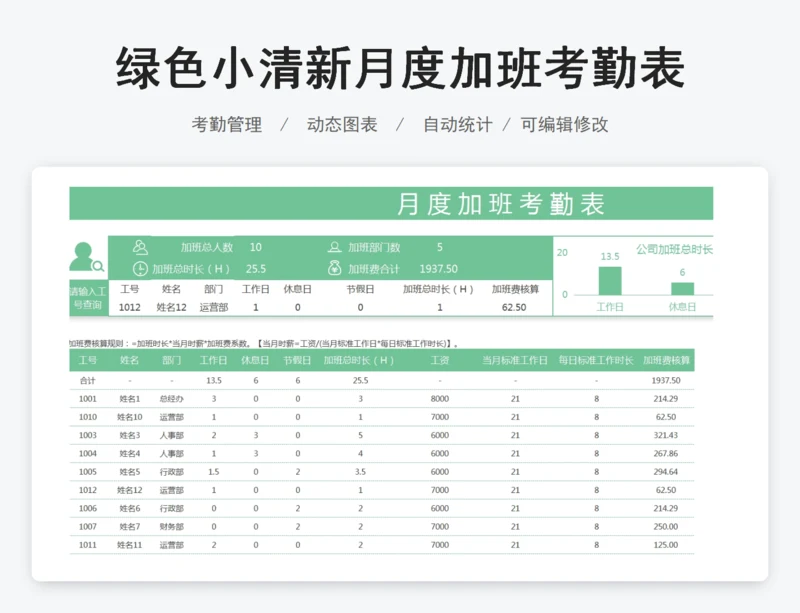The image size is (800, 613).
Task: Select overtime pay cell 294.64
Action: tap(666, 472)
